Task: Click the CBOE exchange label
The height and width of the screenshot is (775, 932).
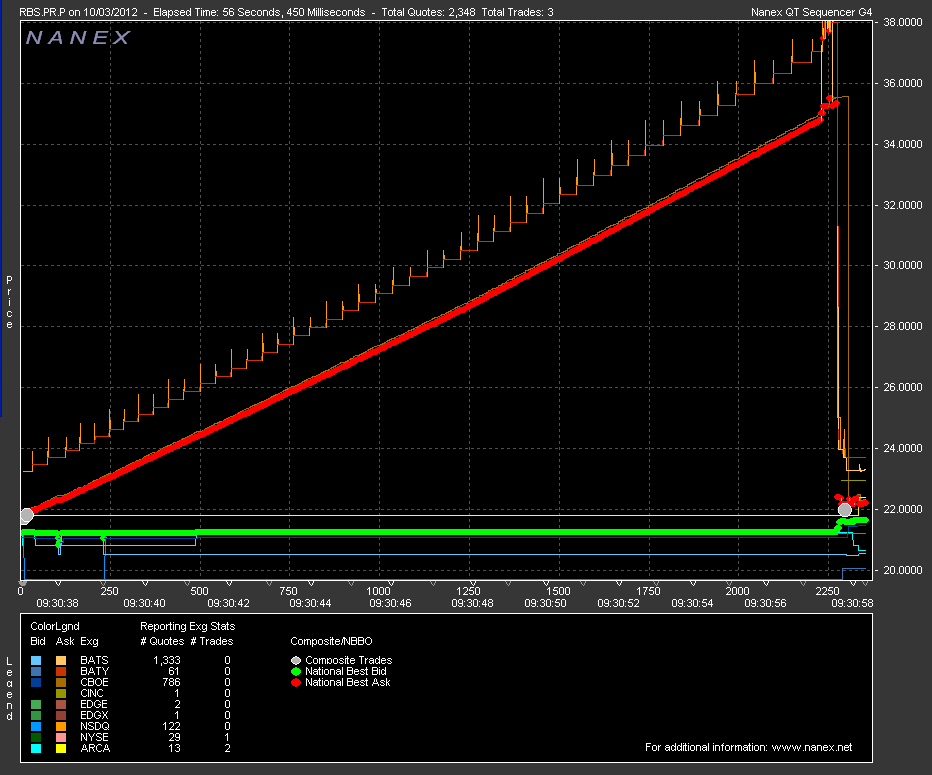Action: (x=95, y=682)
